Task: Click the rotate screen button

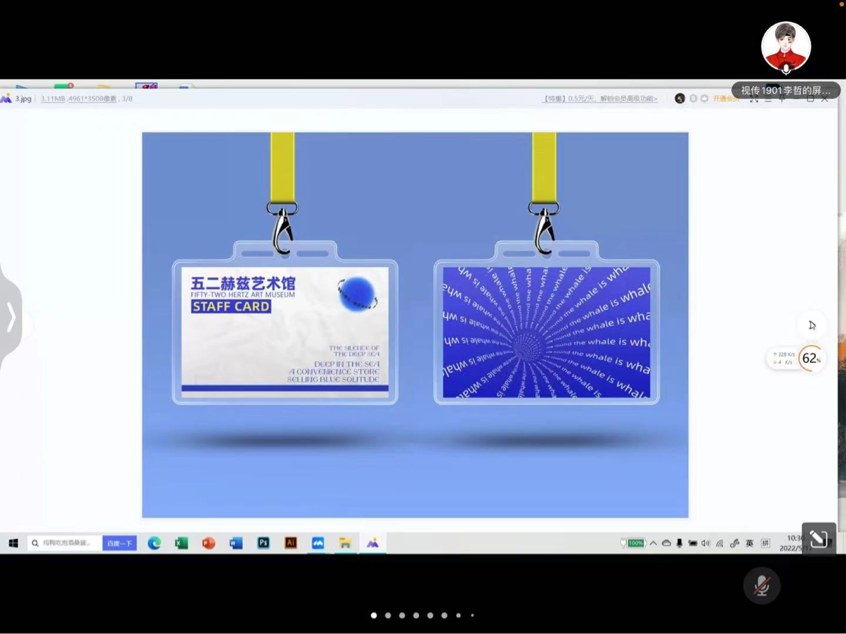Action: [818, 539]
